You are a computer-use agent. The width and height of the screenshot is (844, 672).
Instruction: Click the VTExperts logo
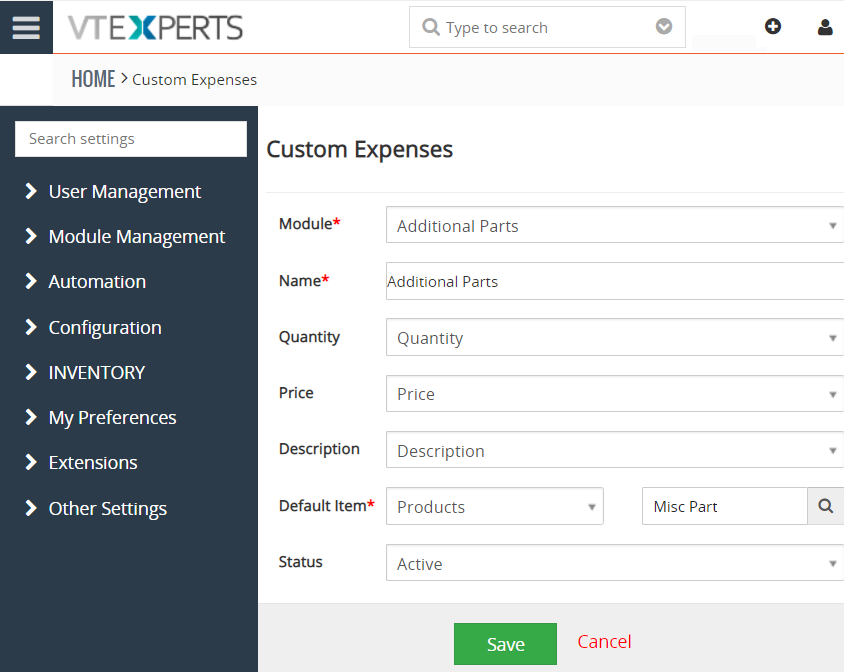coord(155,27)
